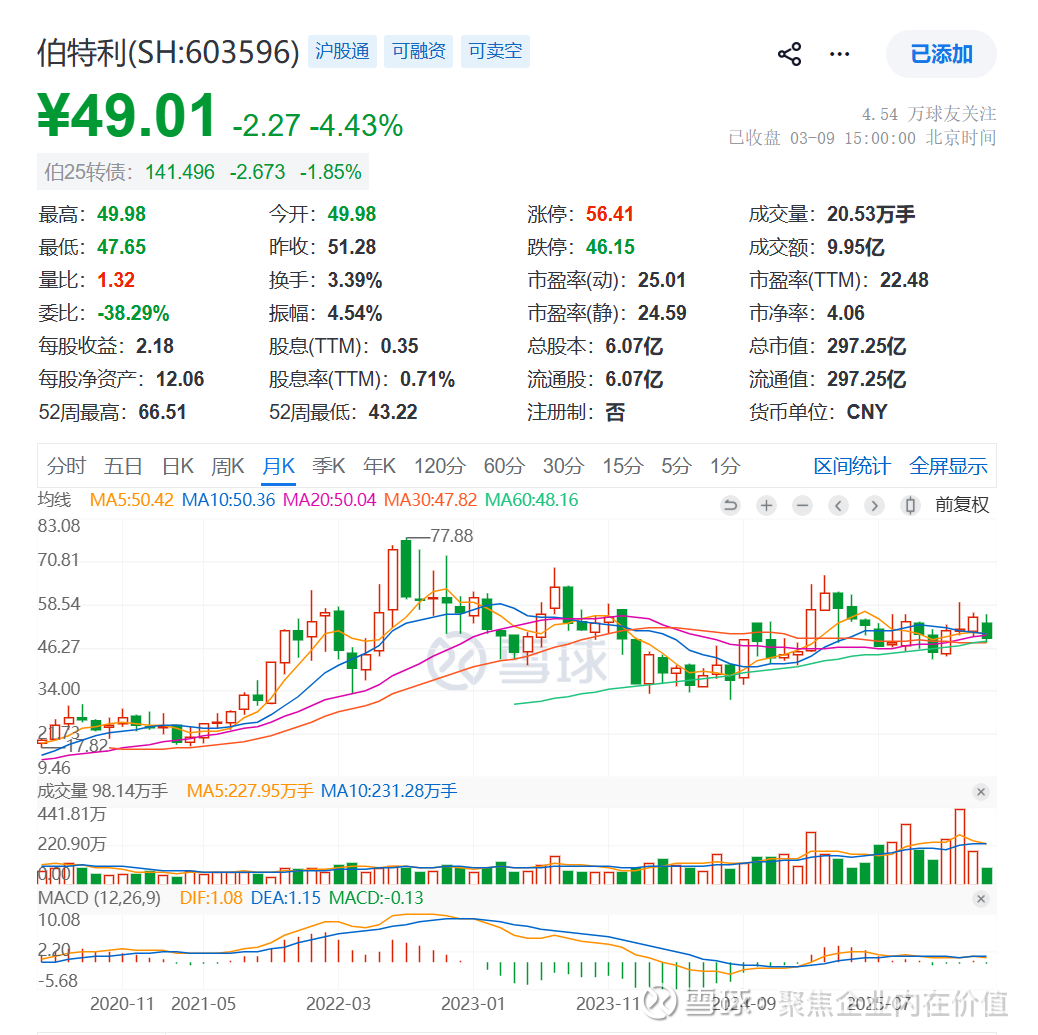This screenshot has width=1038, height=1035.
Task: Click the share icon
Action: click(789, 54)
